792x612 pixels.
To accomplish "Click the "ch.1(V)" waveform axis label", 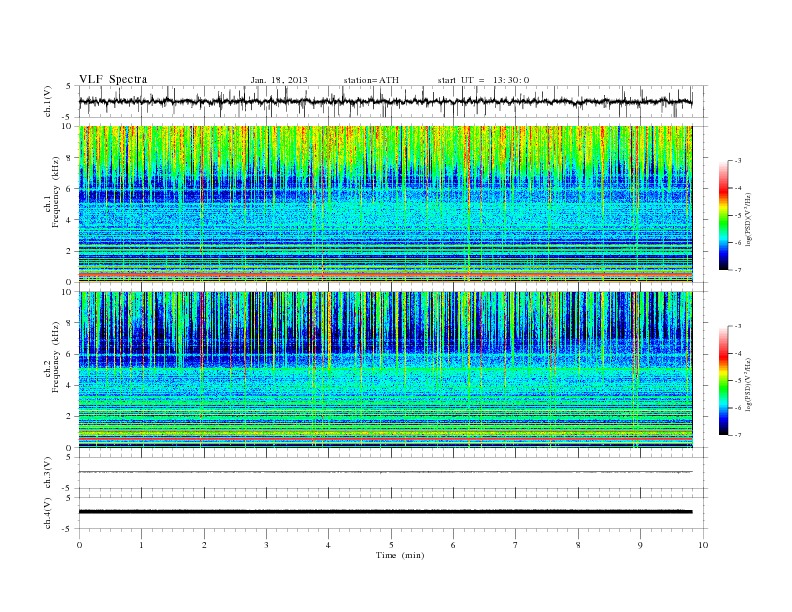I will point(48,101).
